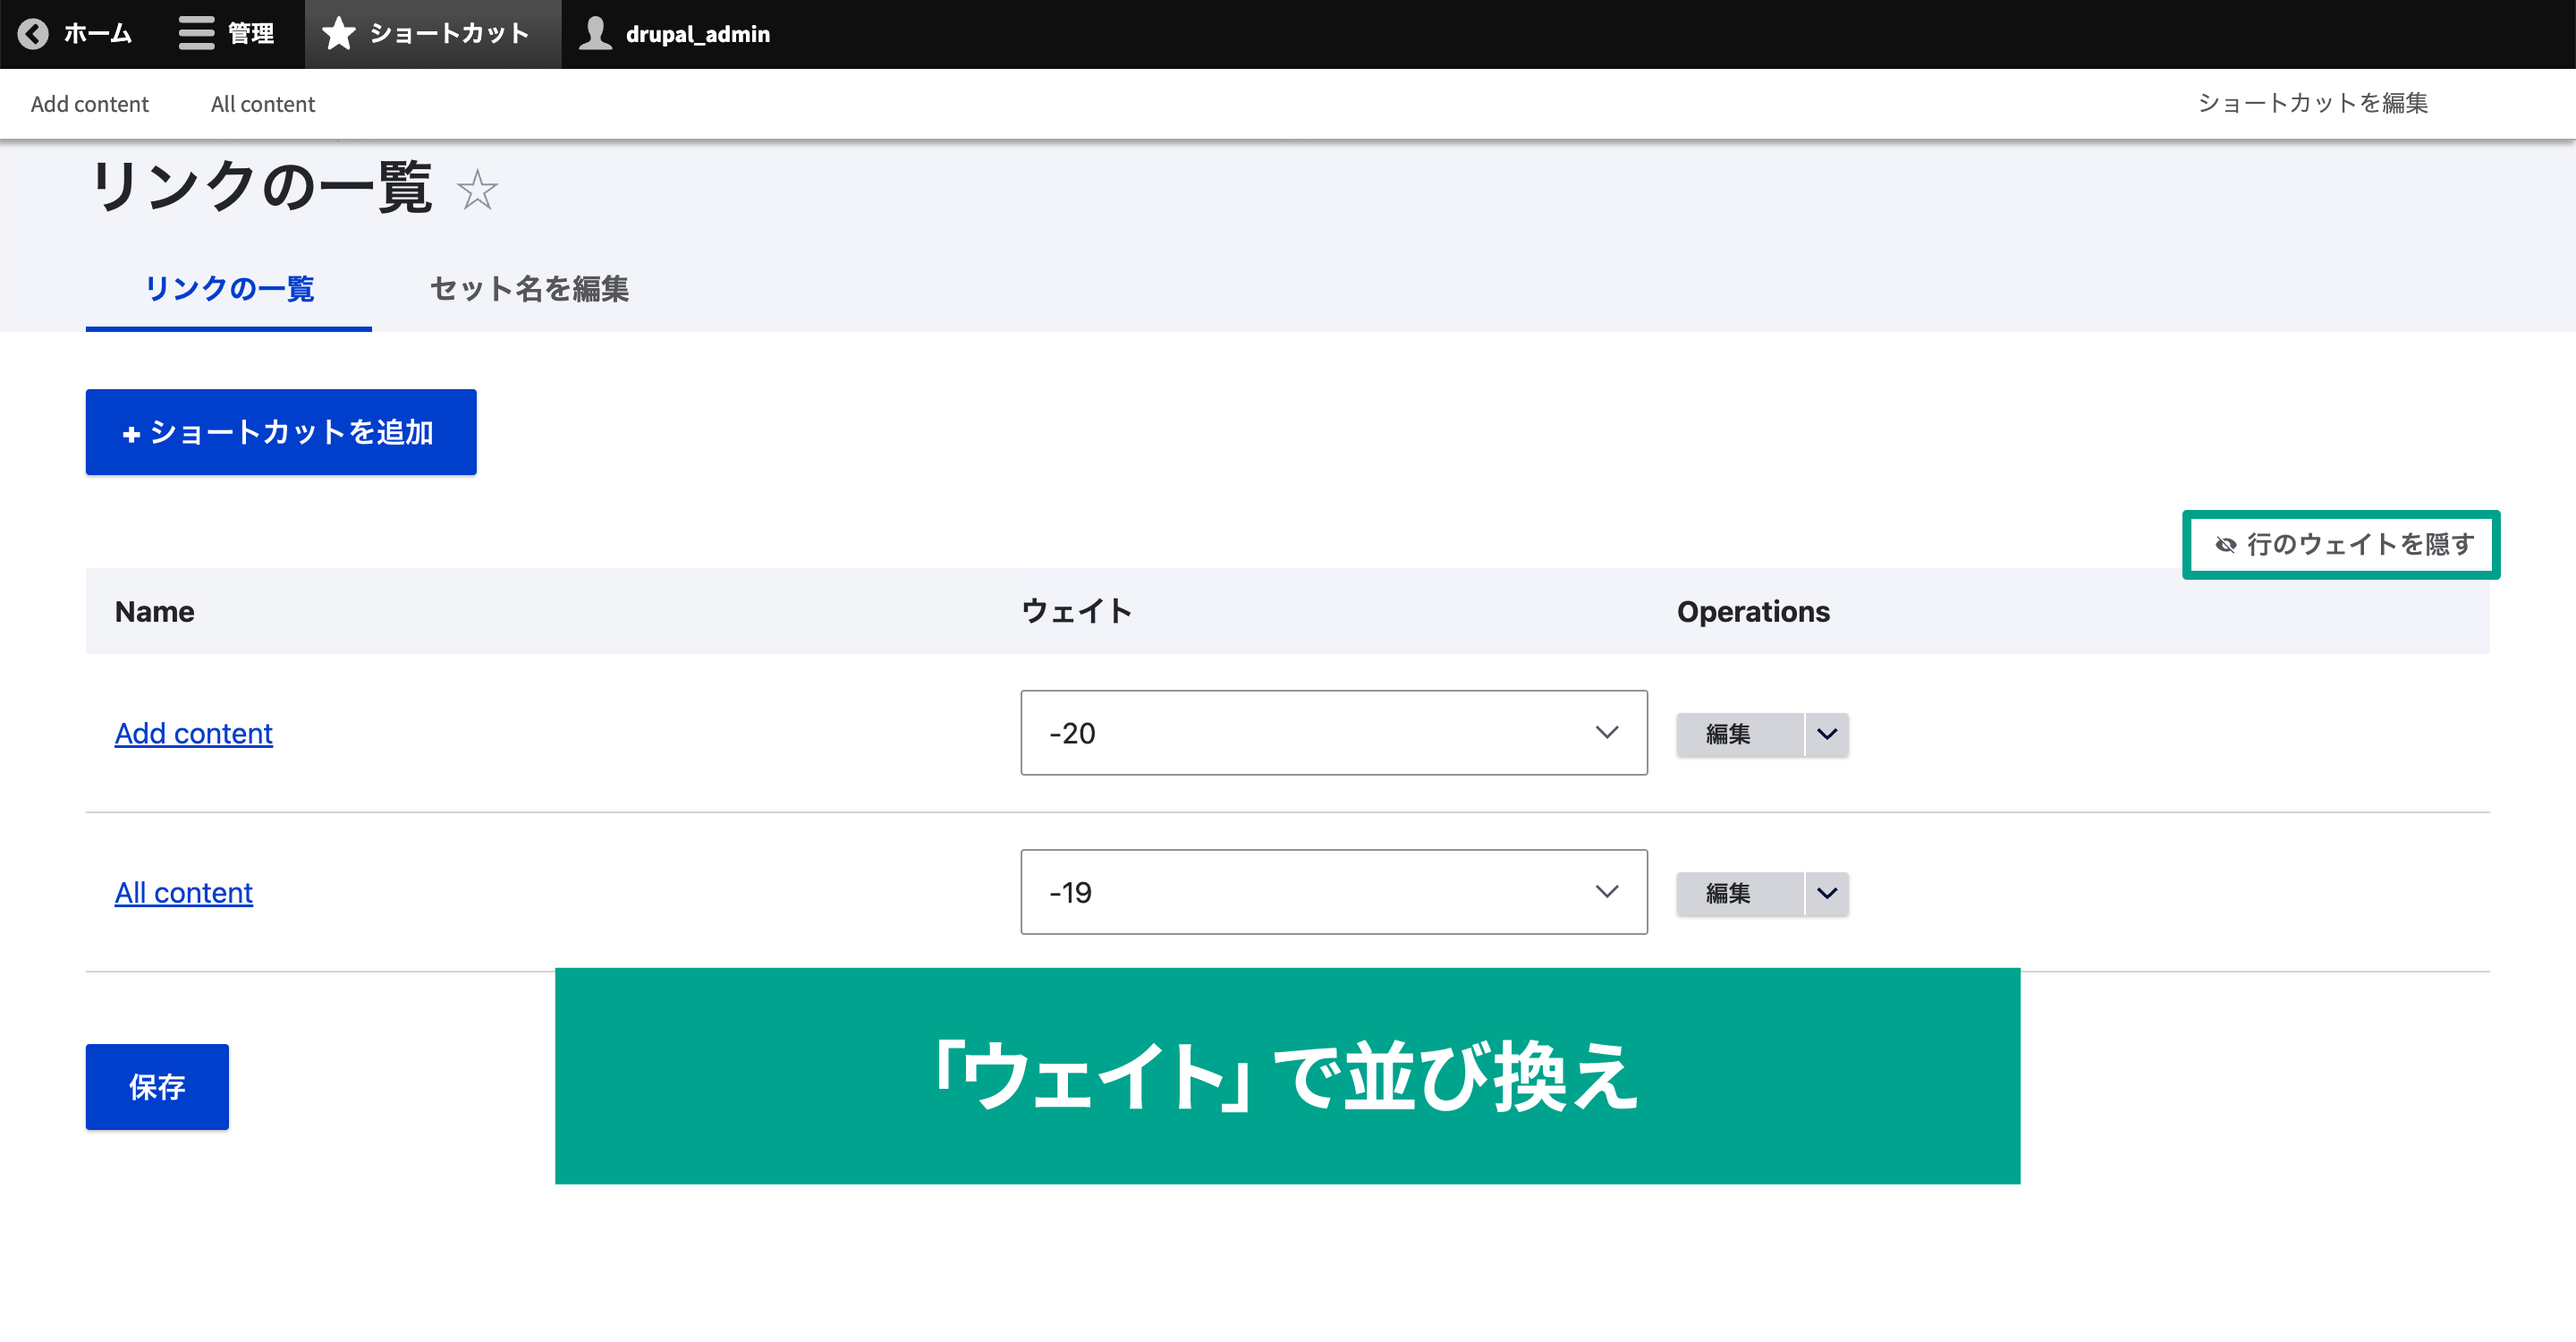Image resolution: width=2576 pixels, height=1342 pixels.
Task: Click 編集 button for All content row
Action: tap(1739, 893)
